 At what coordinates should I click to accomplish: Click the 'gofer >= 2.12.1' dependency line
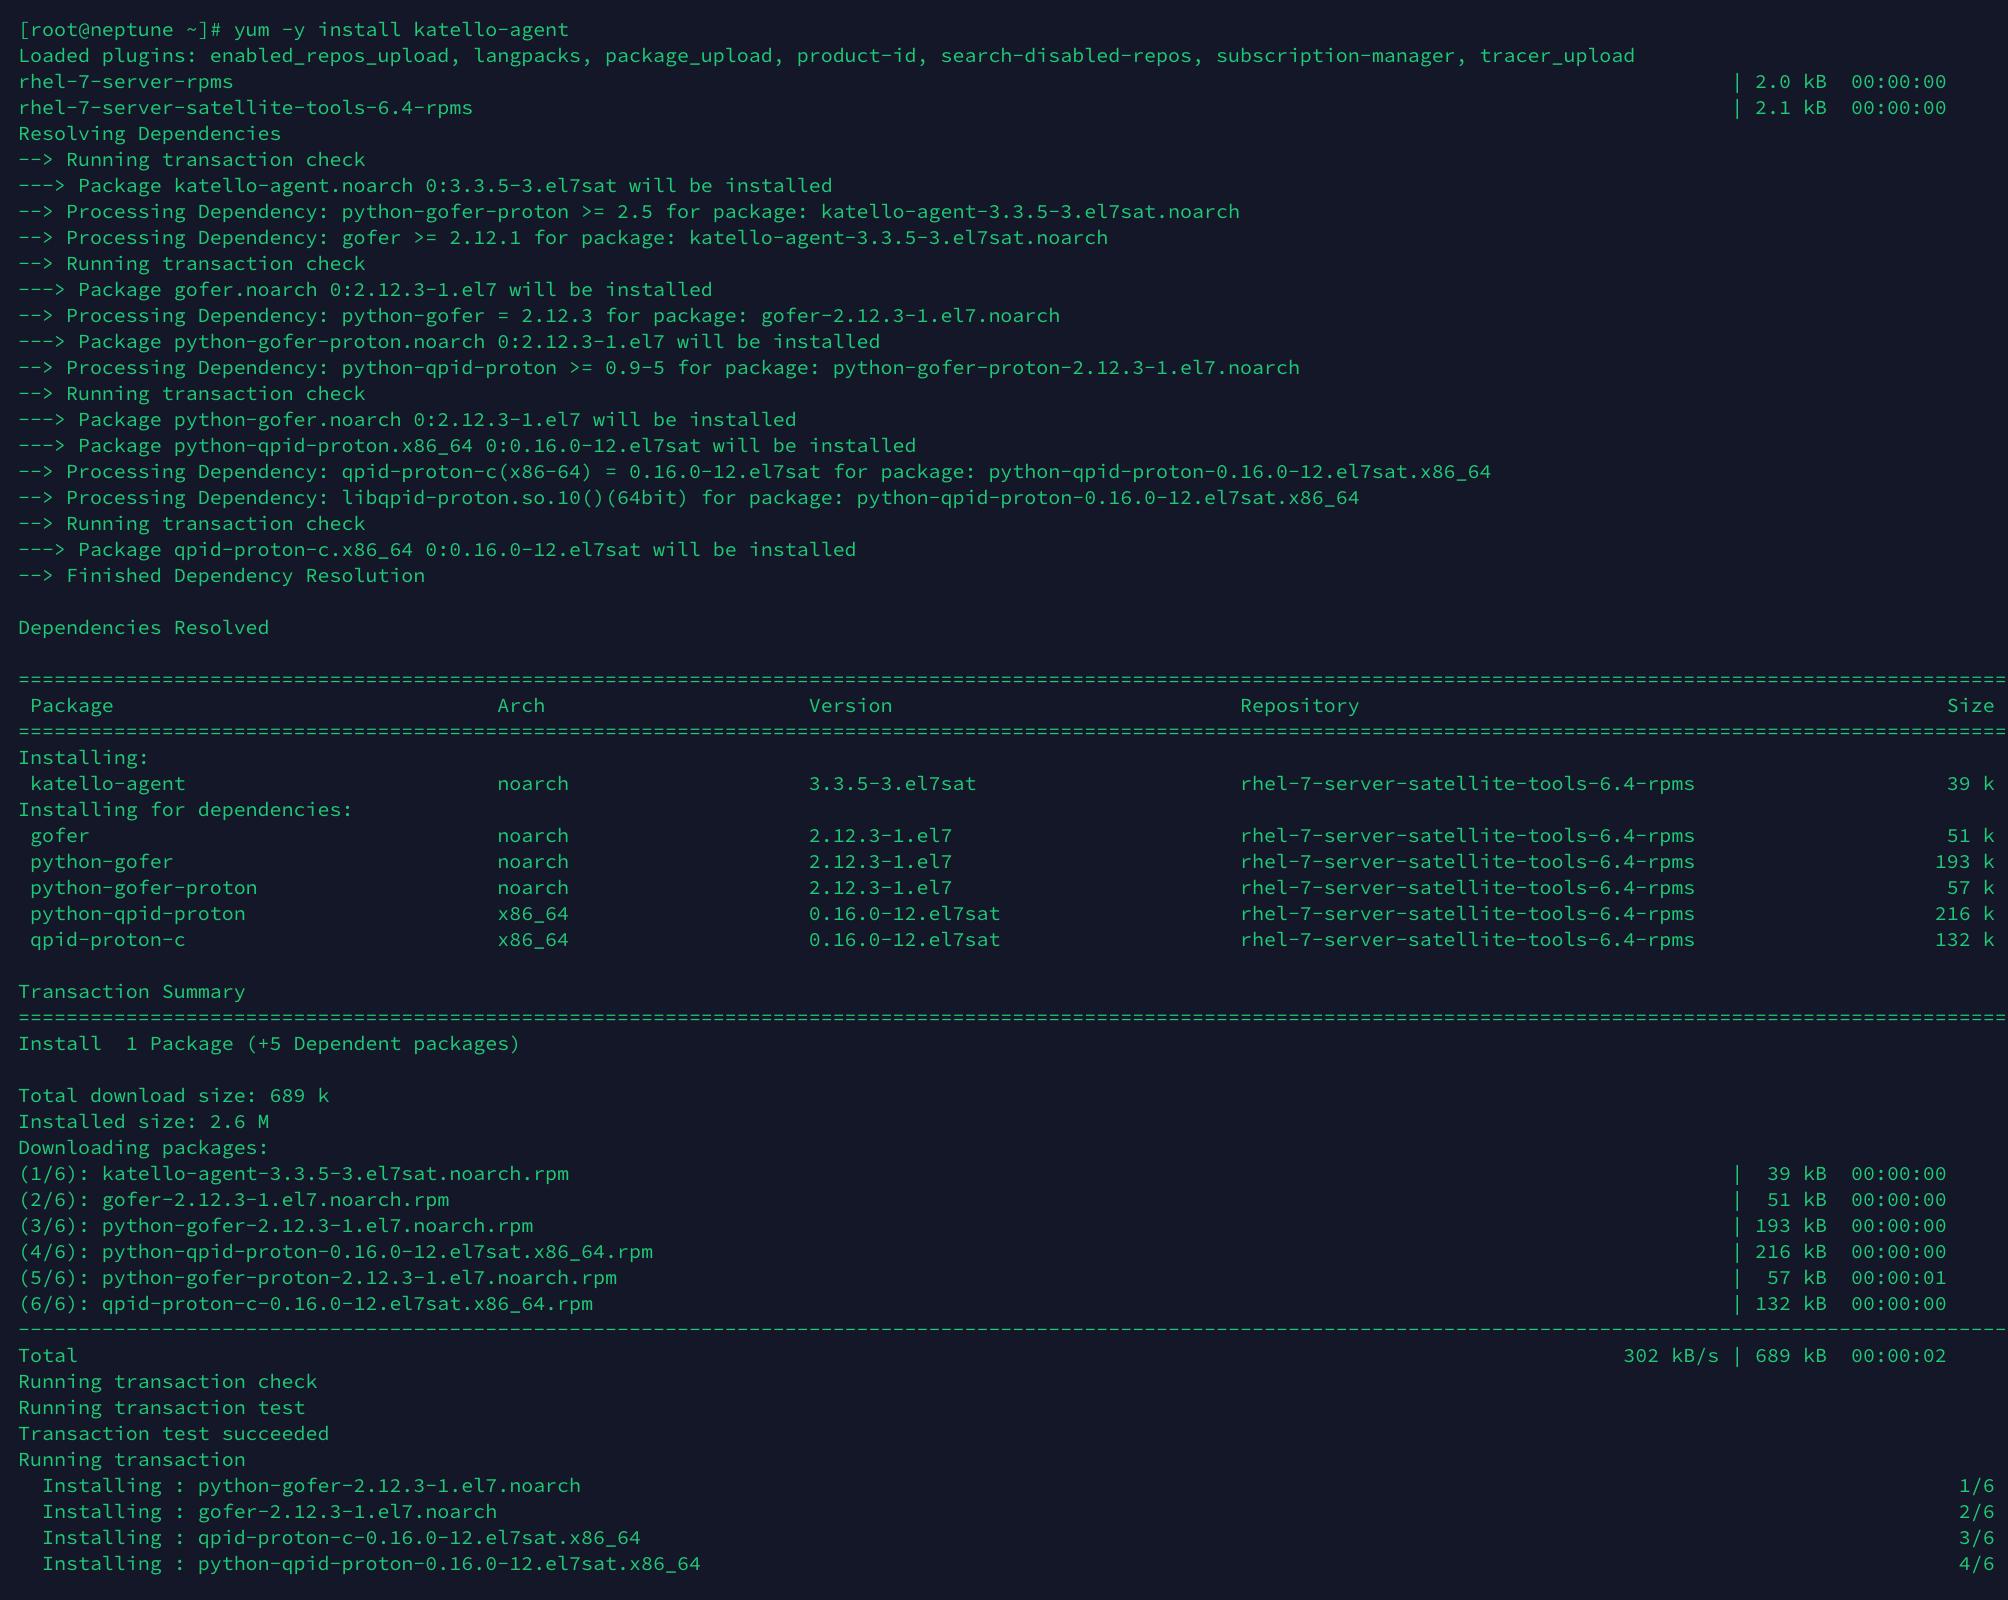[563, 238]
